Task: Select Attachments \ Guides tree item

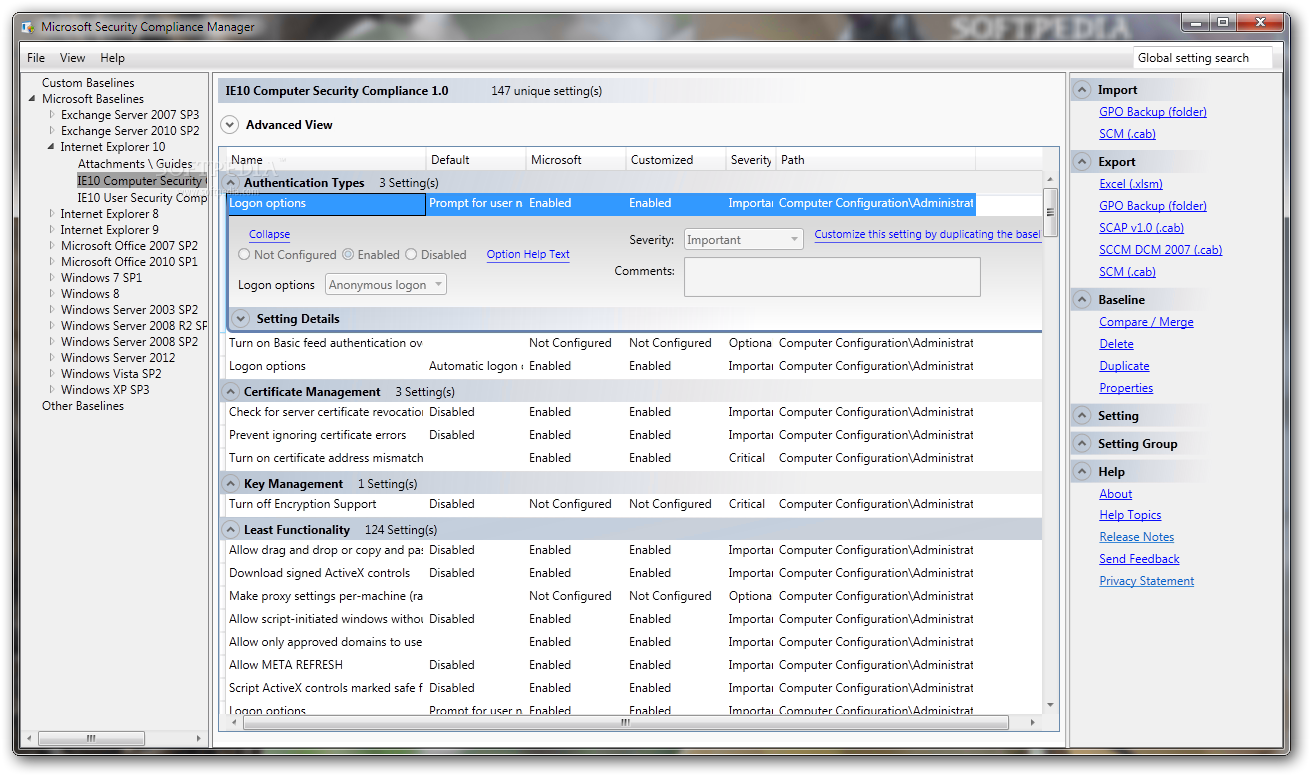Action: click(135, 164)
